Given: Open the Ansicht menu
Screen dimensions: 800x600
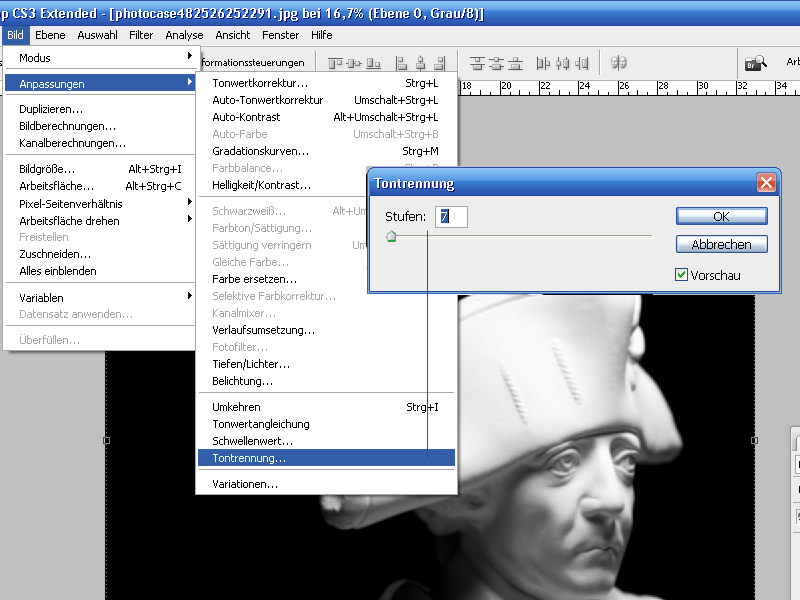Looking at the screenshot, I should pos(233,35).
